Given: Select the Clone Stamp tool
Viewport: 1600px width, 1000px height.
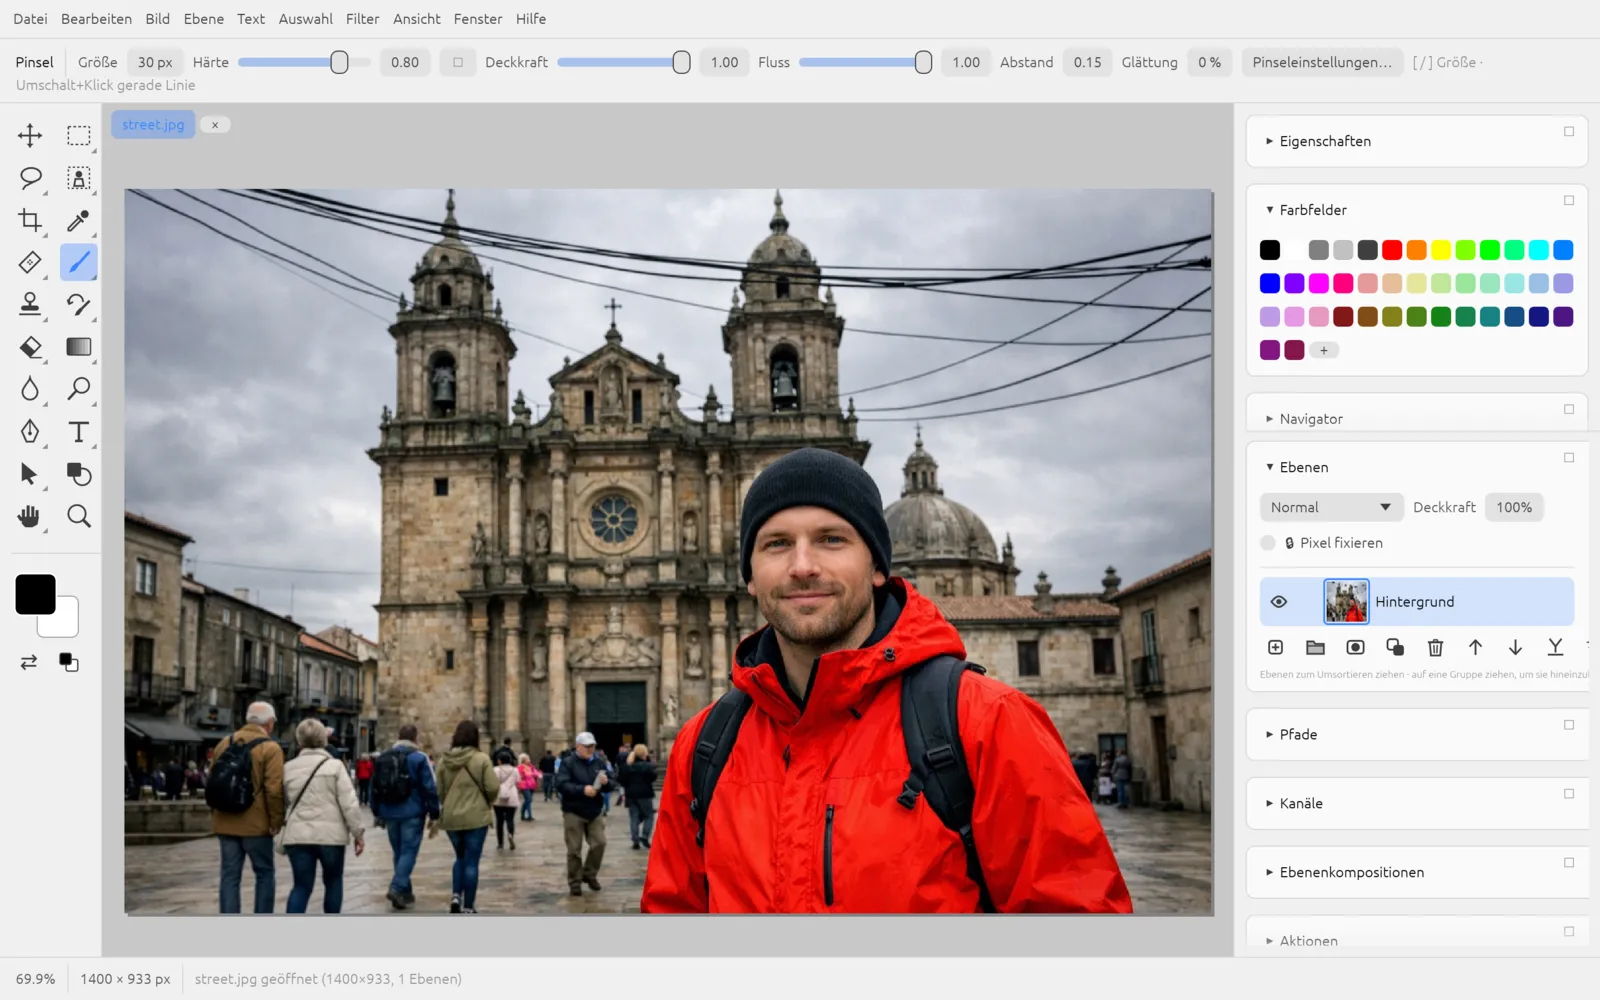Looking at the screenshot, I should tap(30, 304).
